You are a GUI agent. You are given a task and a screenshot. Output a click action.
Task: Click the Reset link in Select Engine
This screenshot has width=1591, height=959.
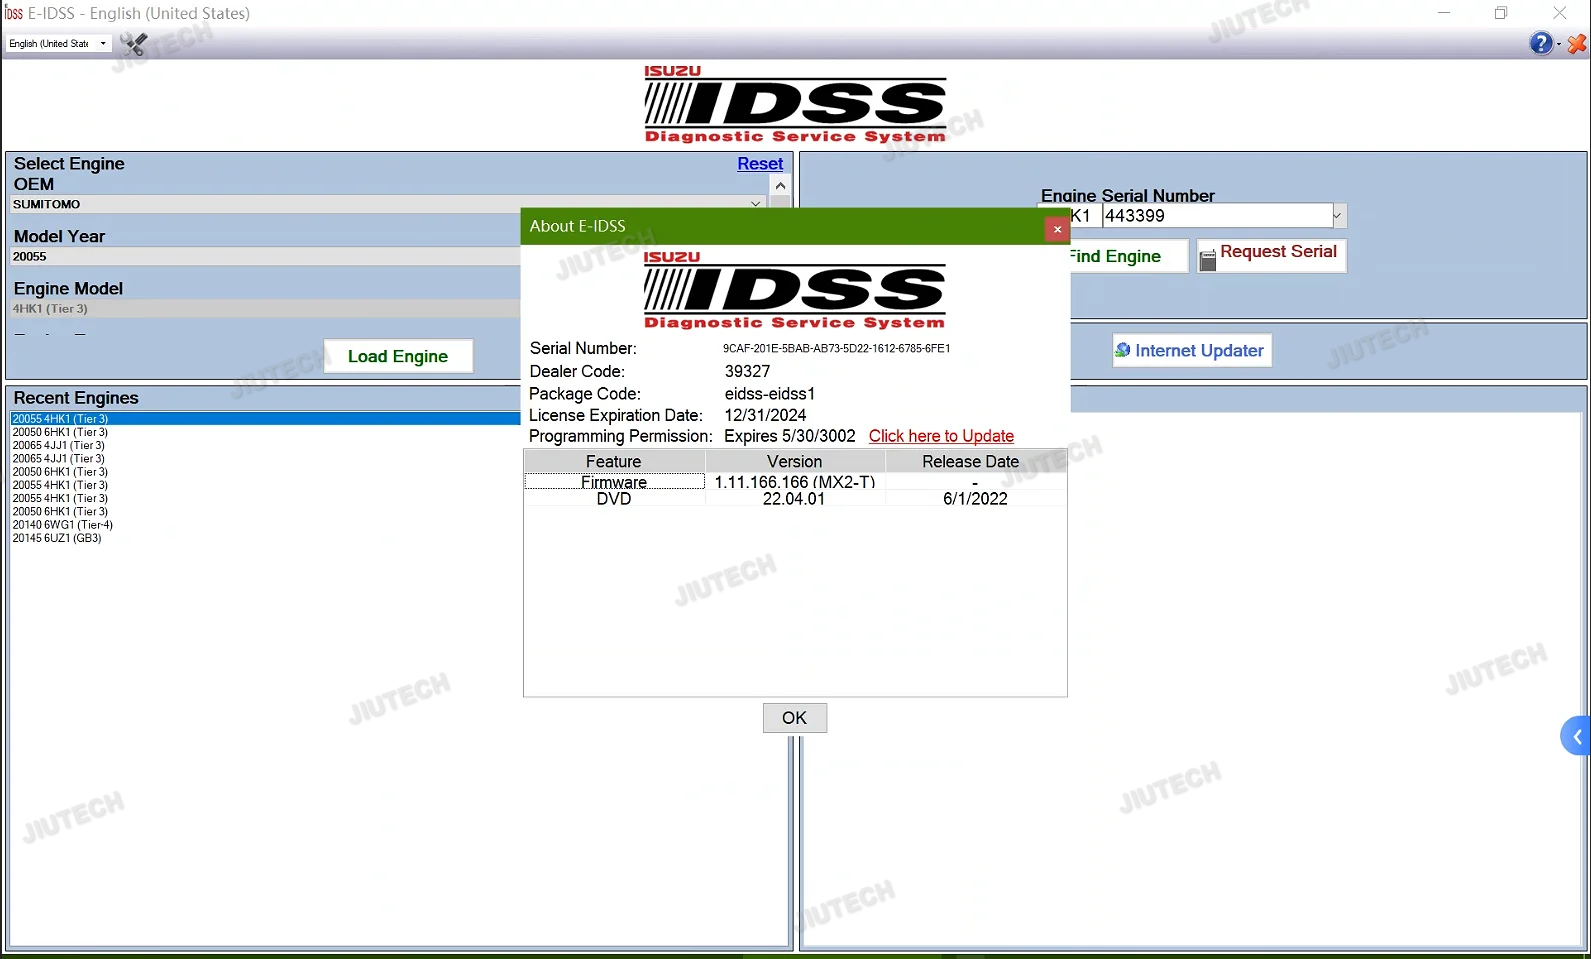coord(760,164)
